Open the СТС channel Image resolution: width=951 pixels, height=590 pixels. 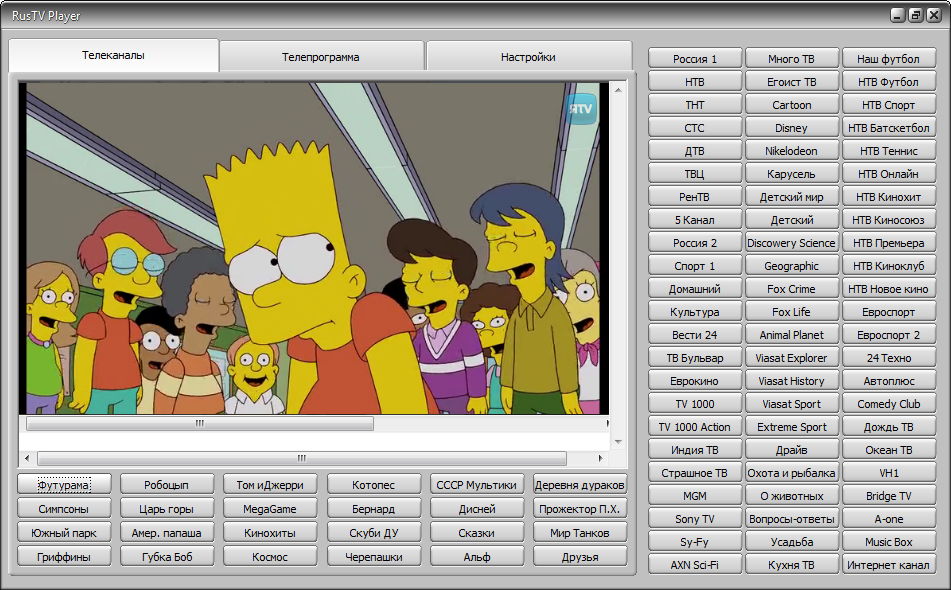695,128
